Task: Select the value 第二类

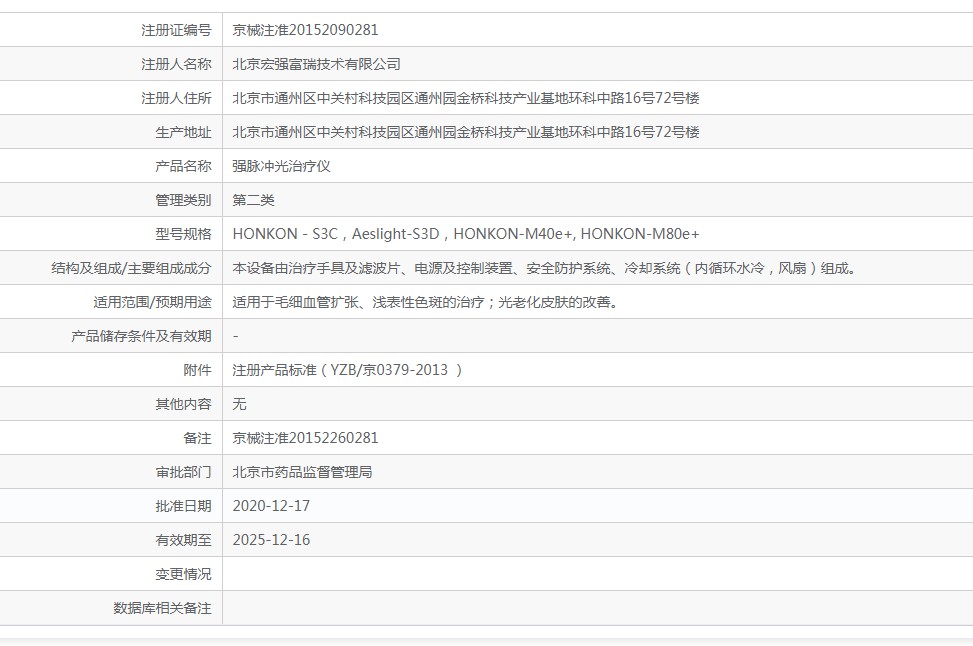Action: 253,200
